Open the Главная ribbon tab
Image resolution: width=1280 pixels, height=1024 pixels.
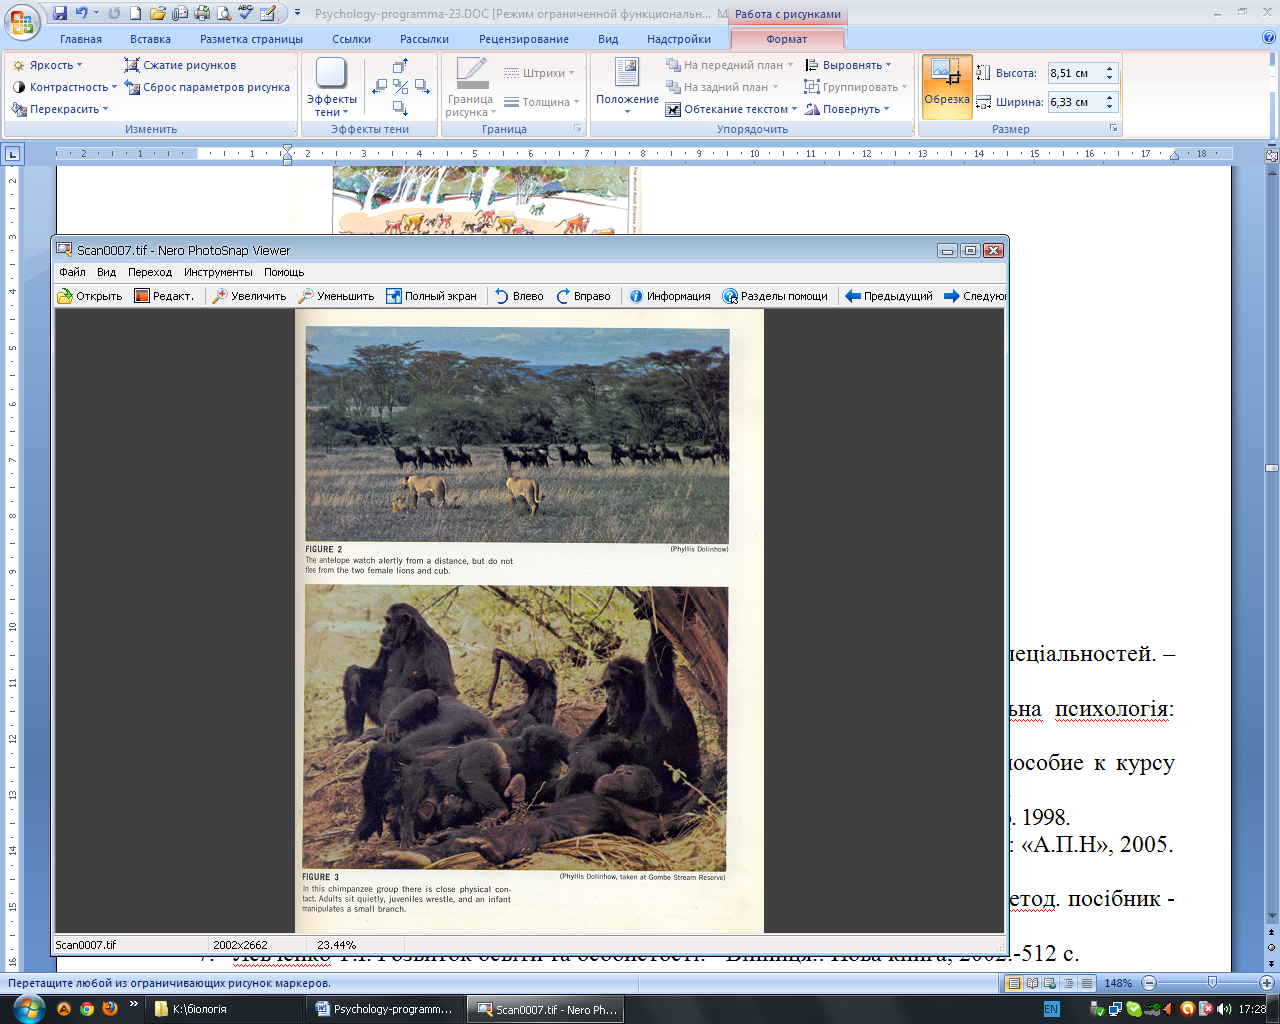(81, 39)
